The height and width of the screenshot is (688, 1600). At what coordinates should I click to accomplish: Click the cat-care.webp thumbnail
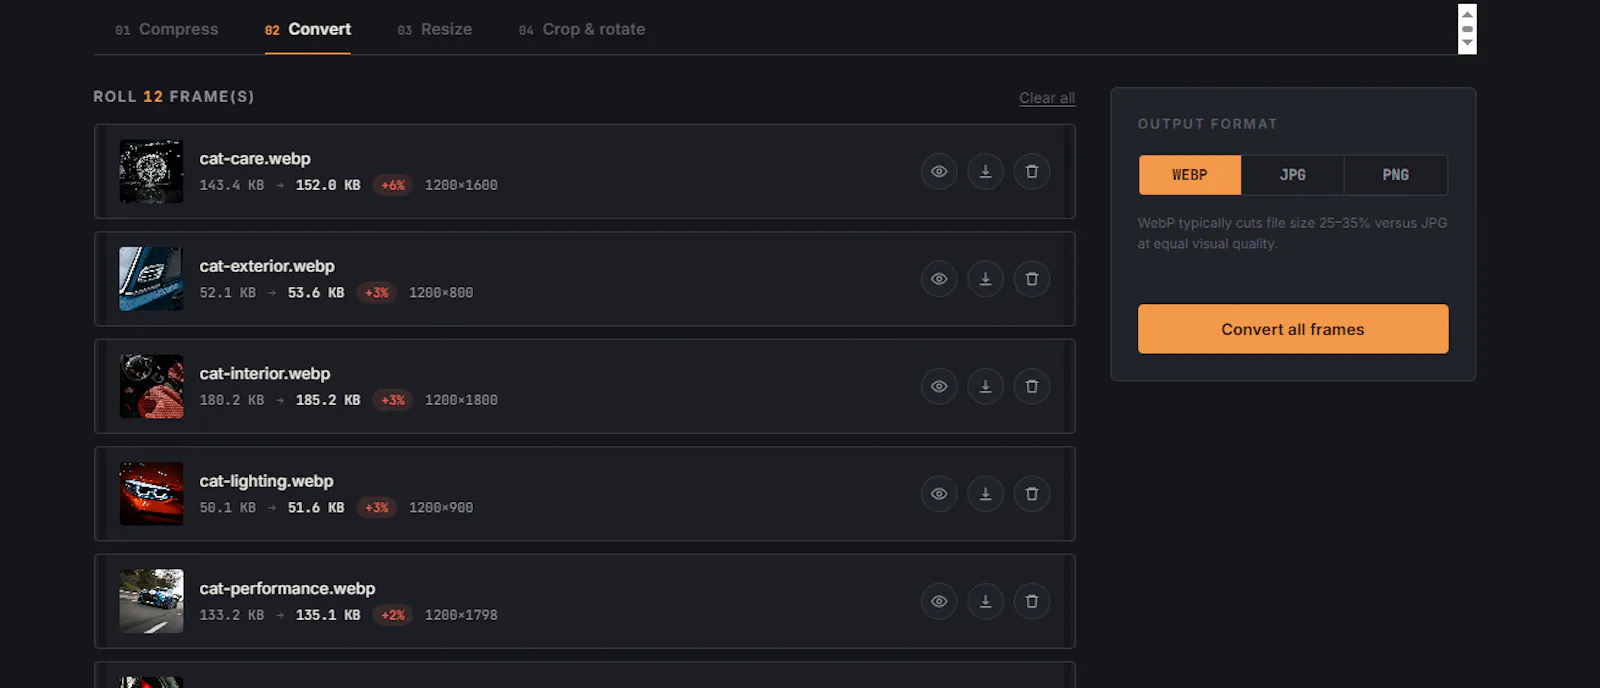click(151, 171)
